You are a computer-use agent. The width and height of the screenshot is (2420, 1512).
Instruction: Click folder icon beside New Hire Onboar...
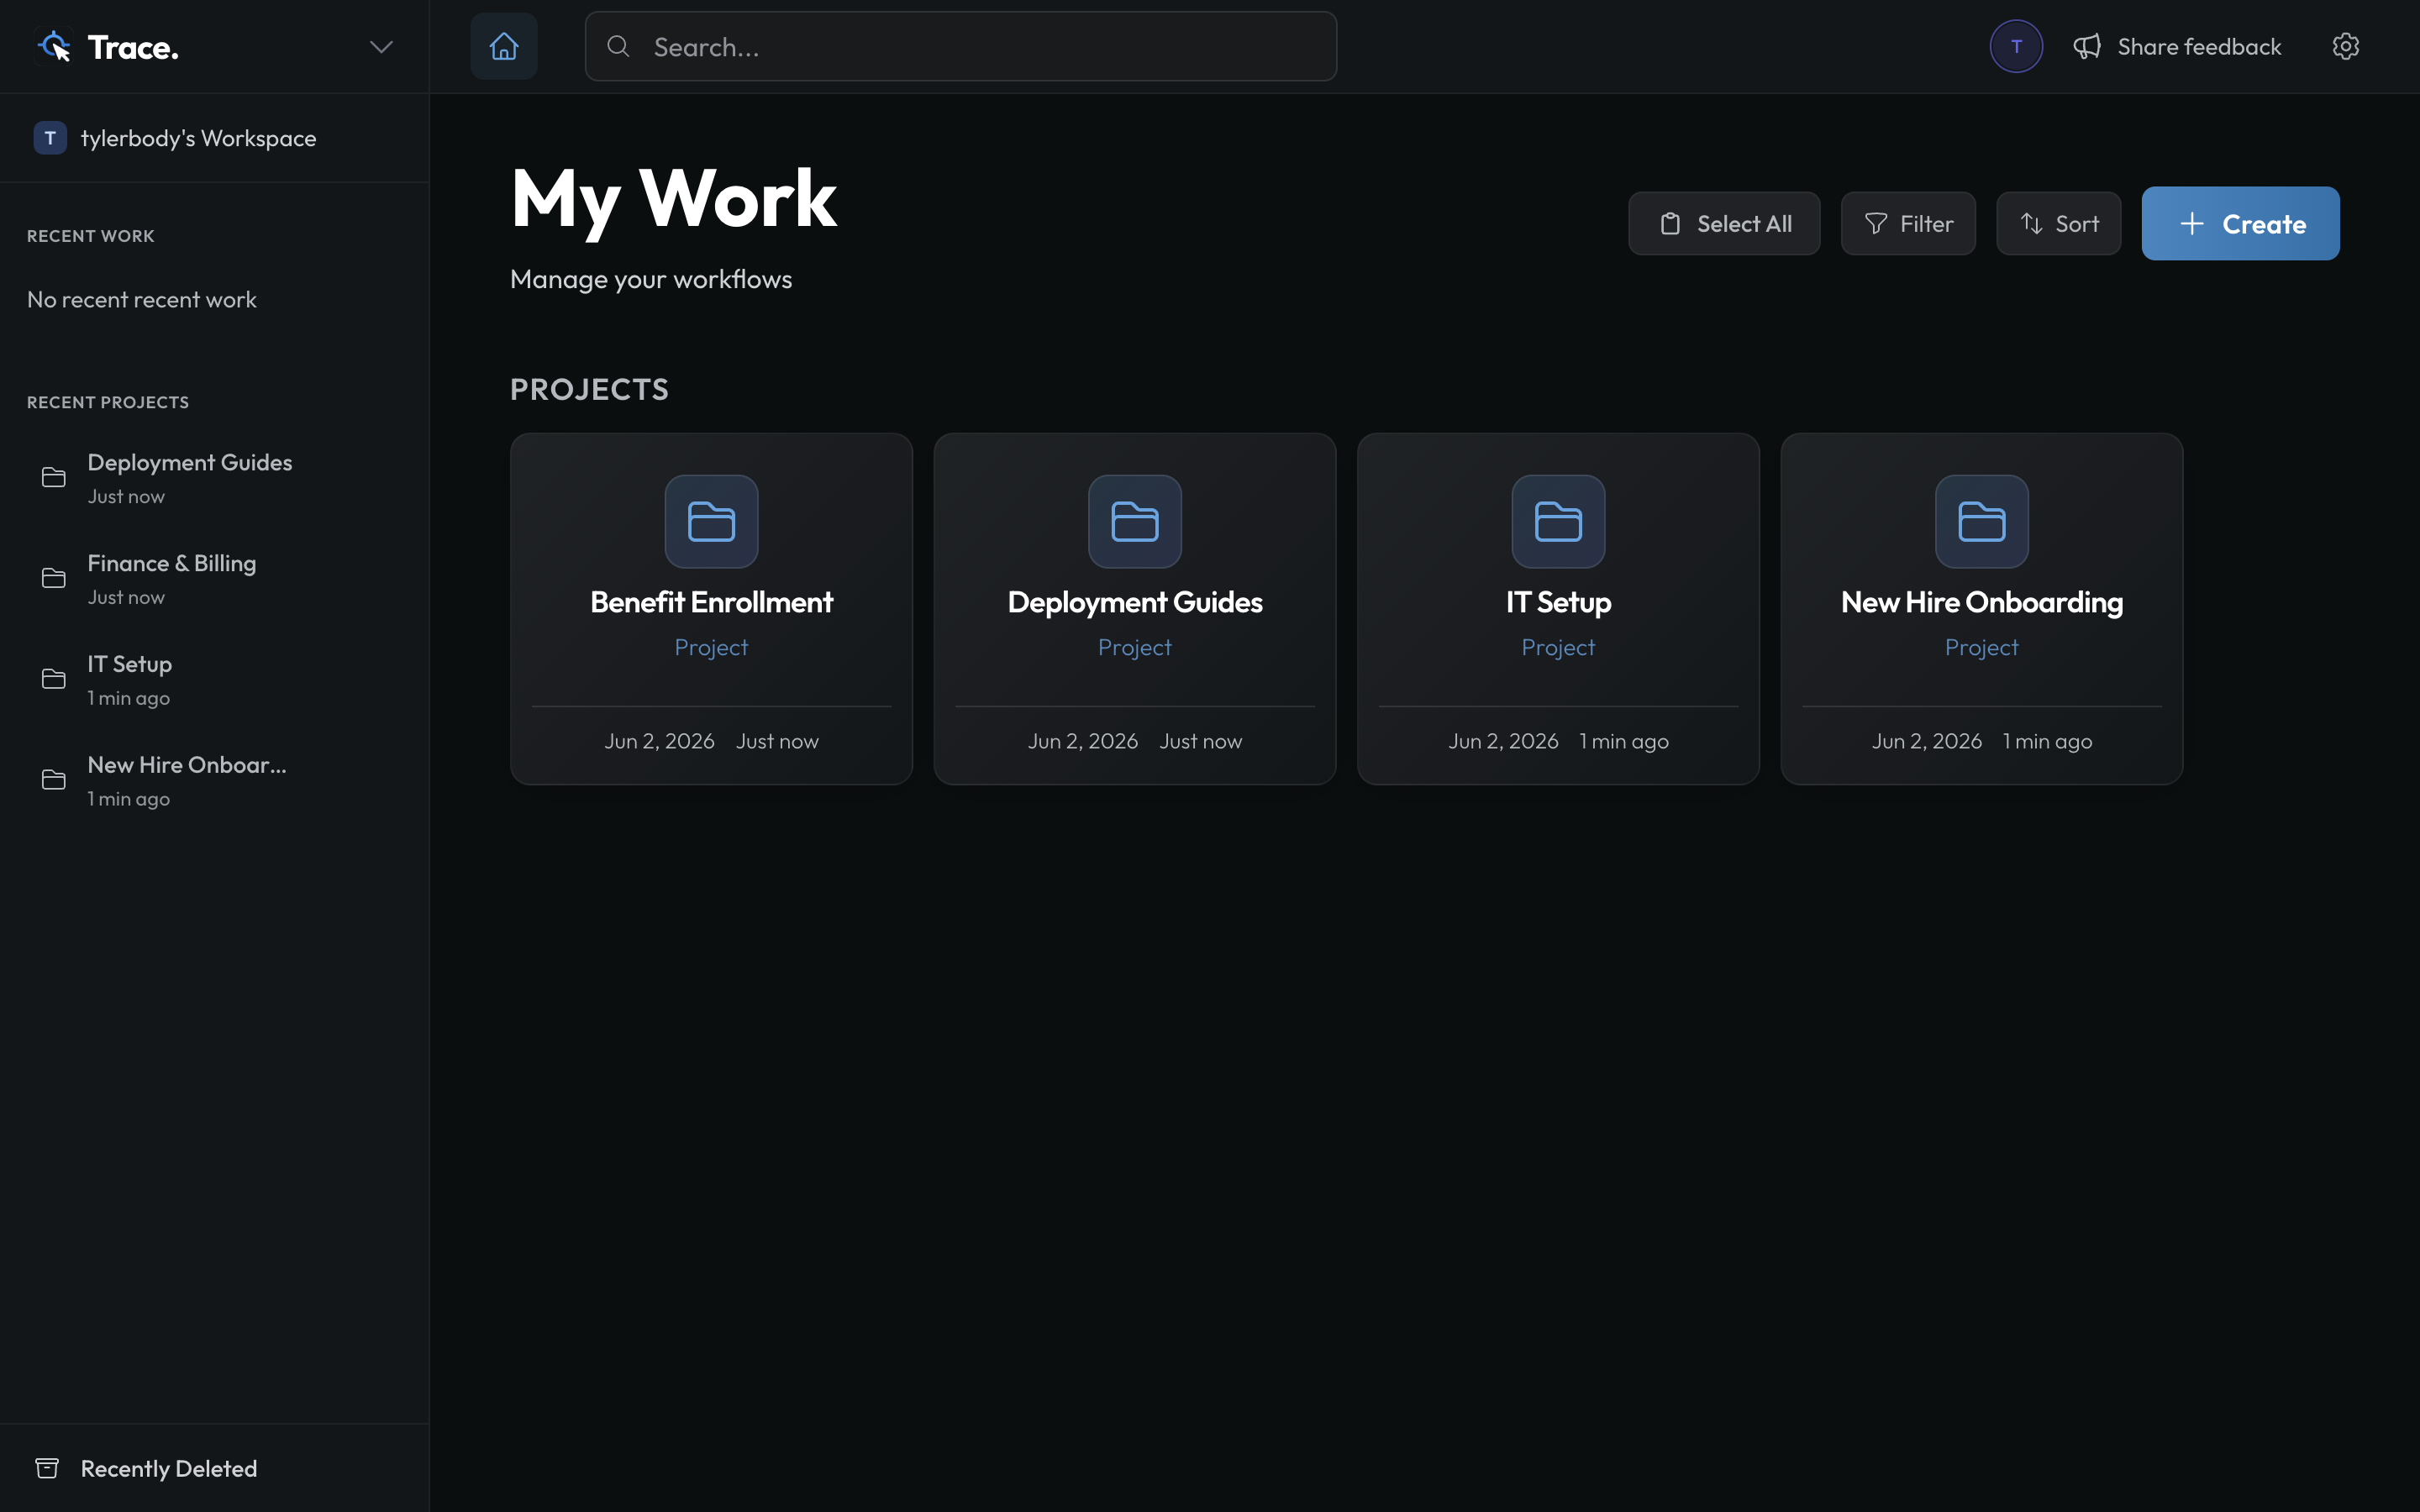coord(54,780)
